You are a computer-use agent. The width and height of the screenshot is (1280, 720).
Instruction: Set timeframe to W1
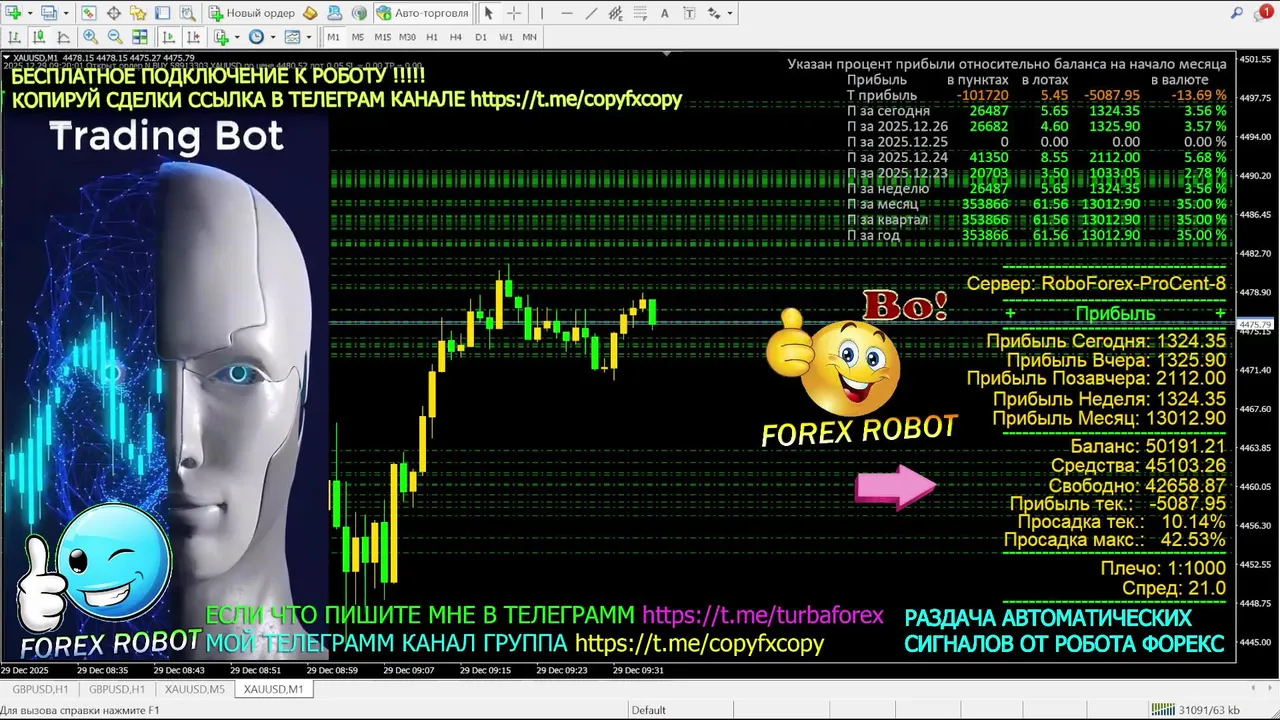tap(506, 37)
